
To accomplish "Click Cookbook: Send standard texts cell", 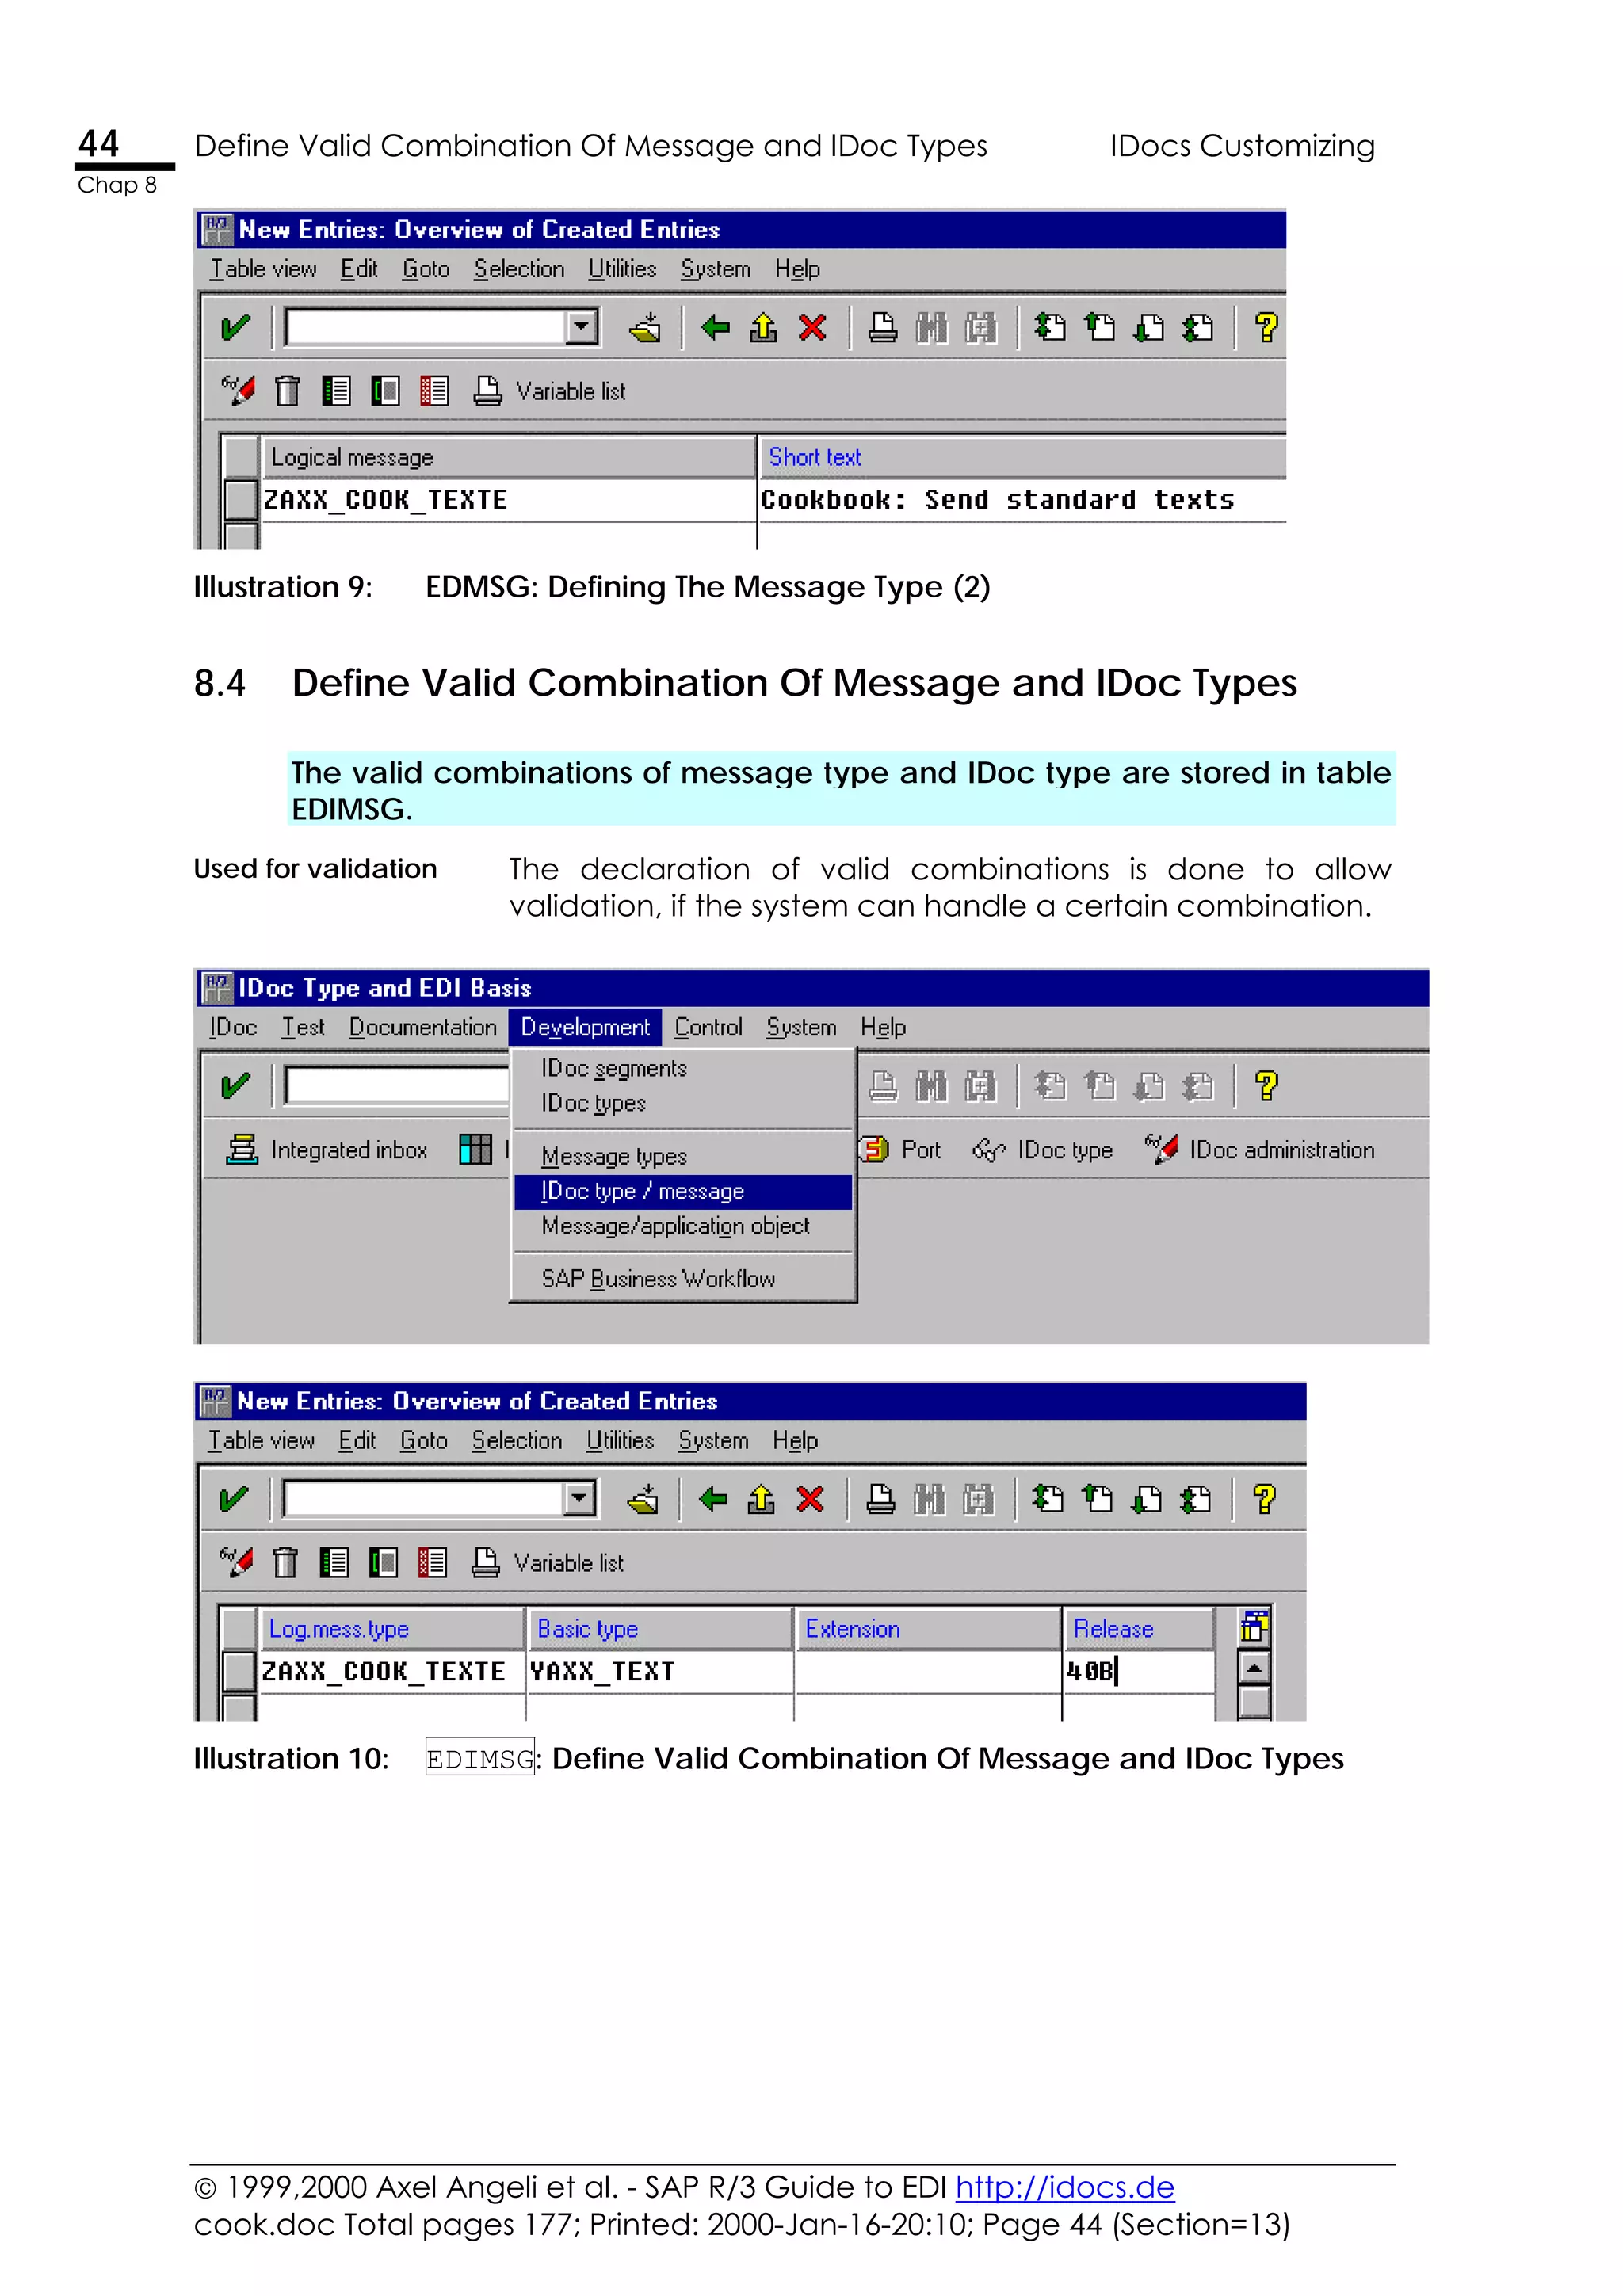I will click(1022, 500).
